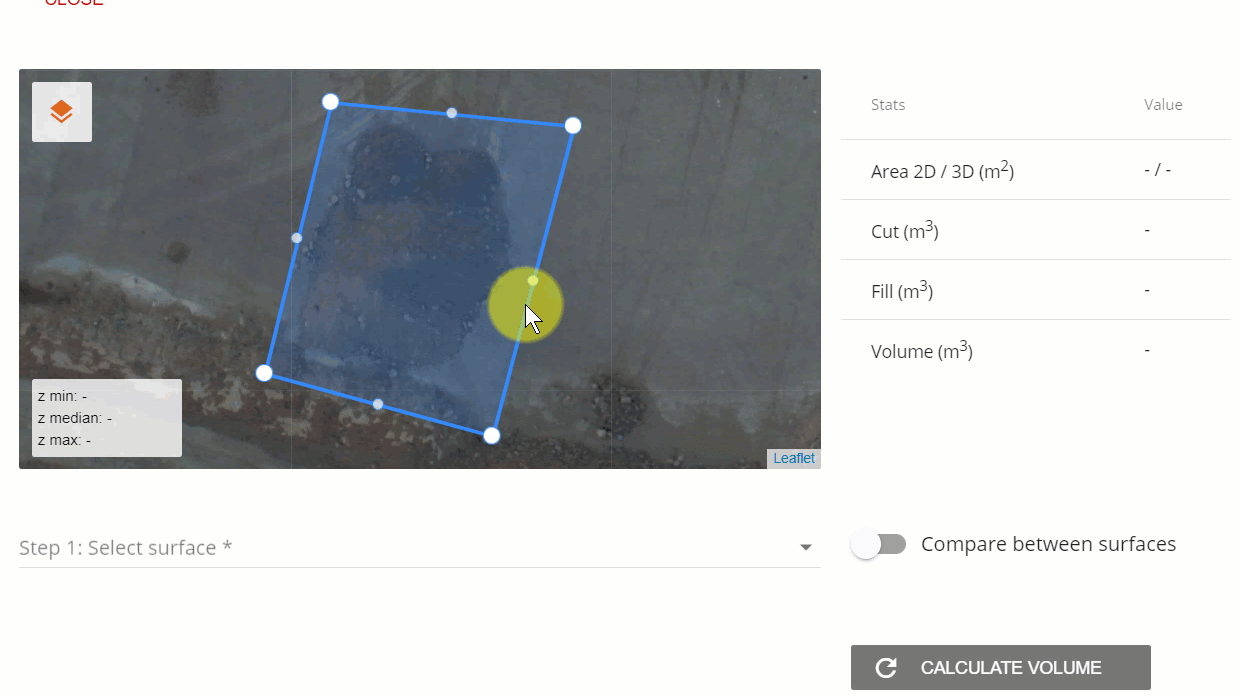Click the top-left polygon vertex handle

point(331,102)
